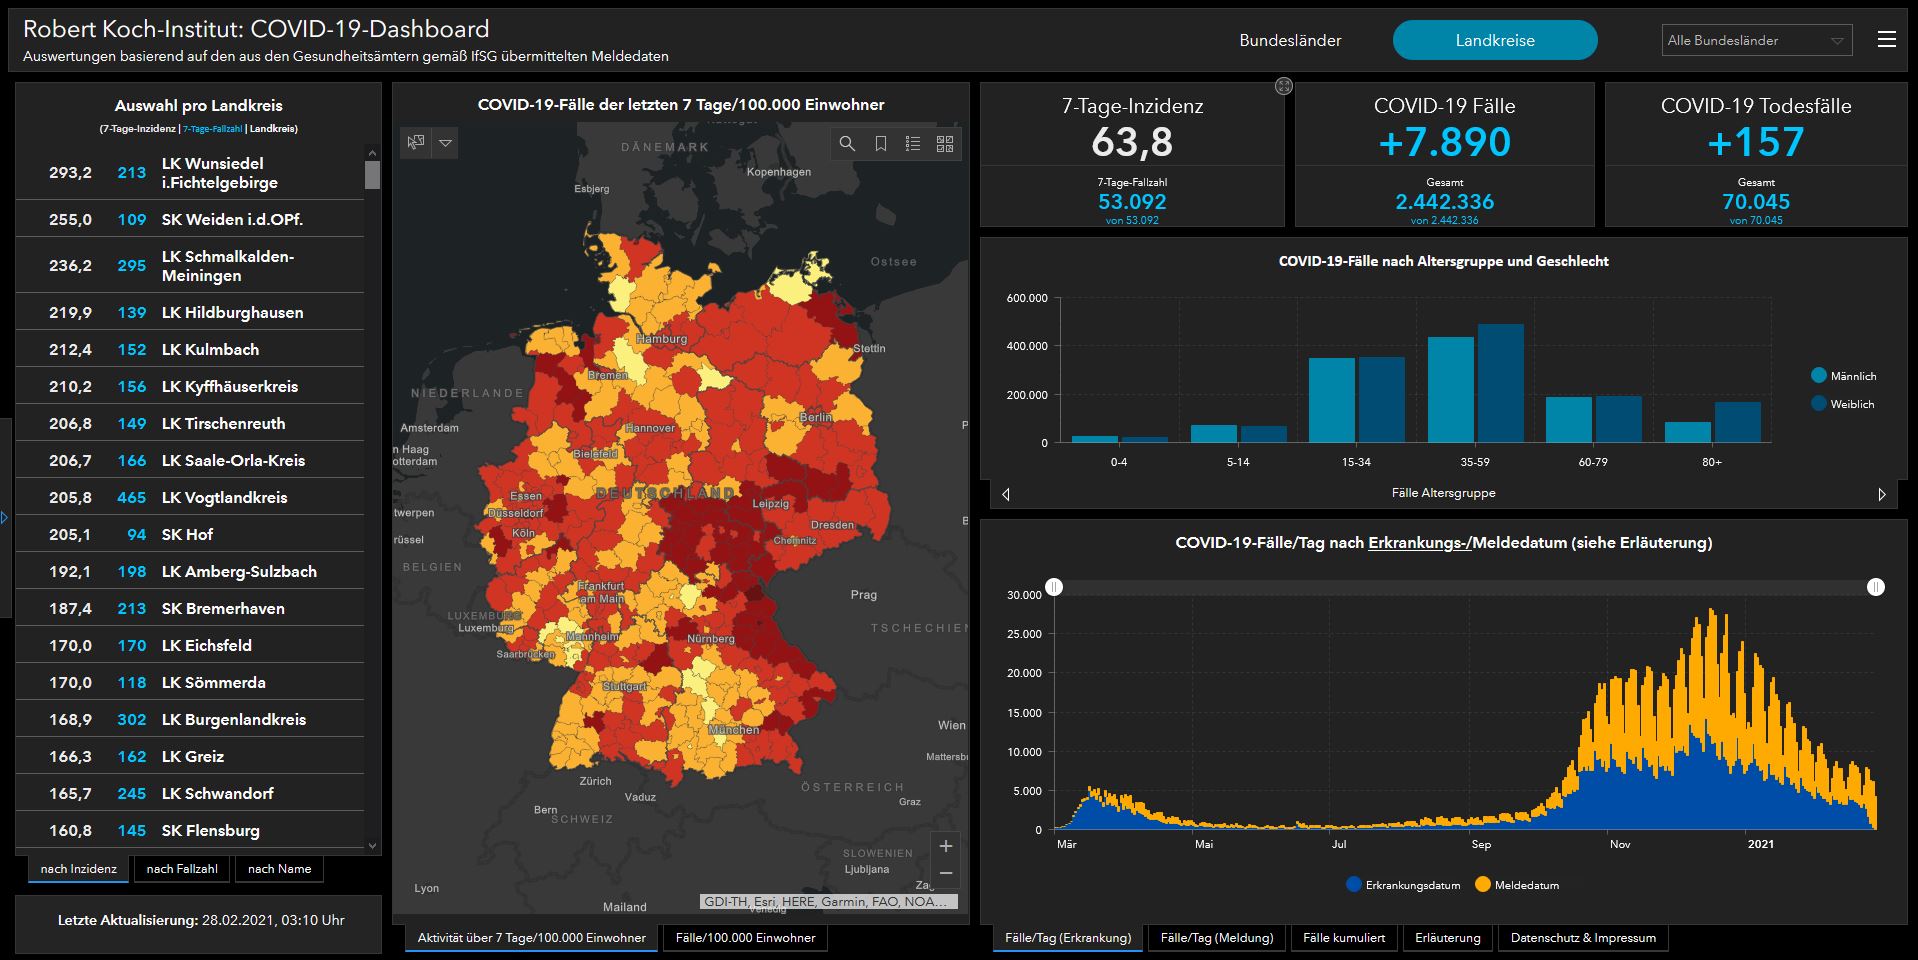Switch to Fälle/100.000 Einwohner tab

pyautogui.click(x=745, y=938)
